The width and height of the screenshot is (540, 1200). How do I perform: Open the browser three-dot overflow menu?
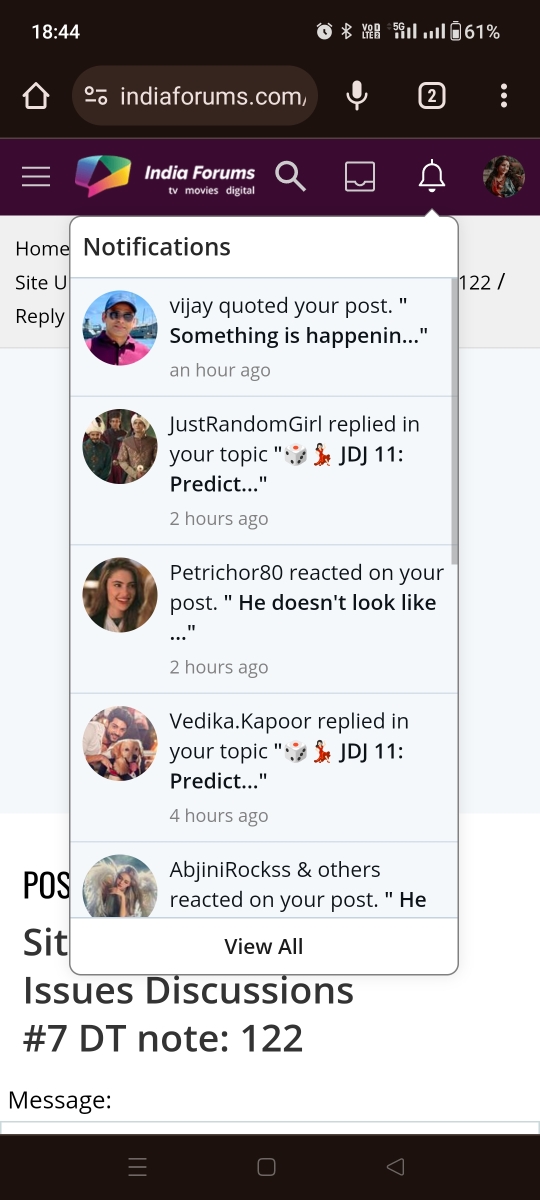[503, 96]
